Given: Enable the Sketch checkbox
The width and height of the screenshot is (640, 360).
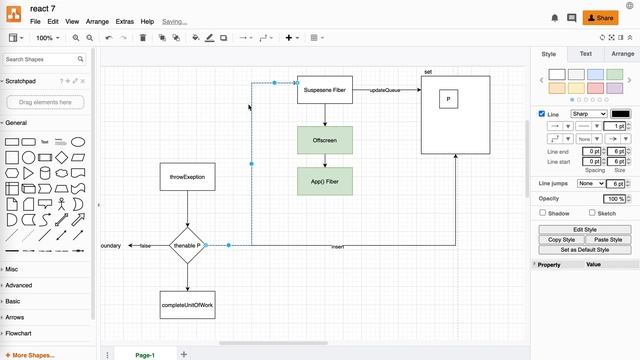Looking at the screenshot, I should tap(592, 213).
